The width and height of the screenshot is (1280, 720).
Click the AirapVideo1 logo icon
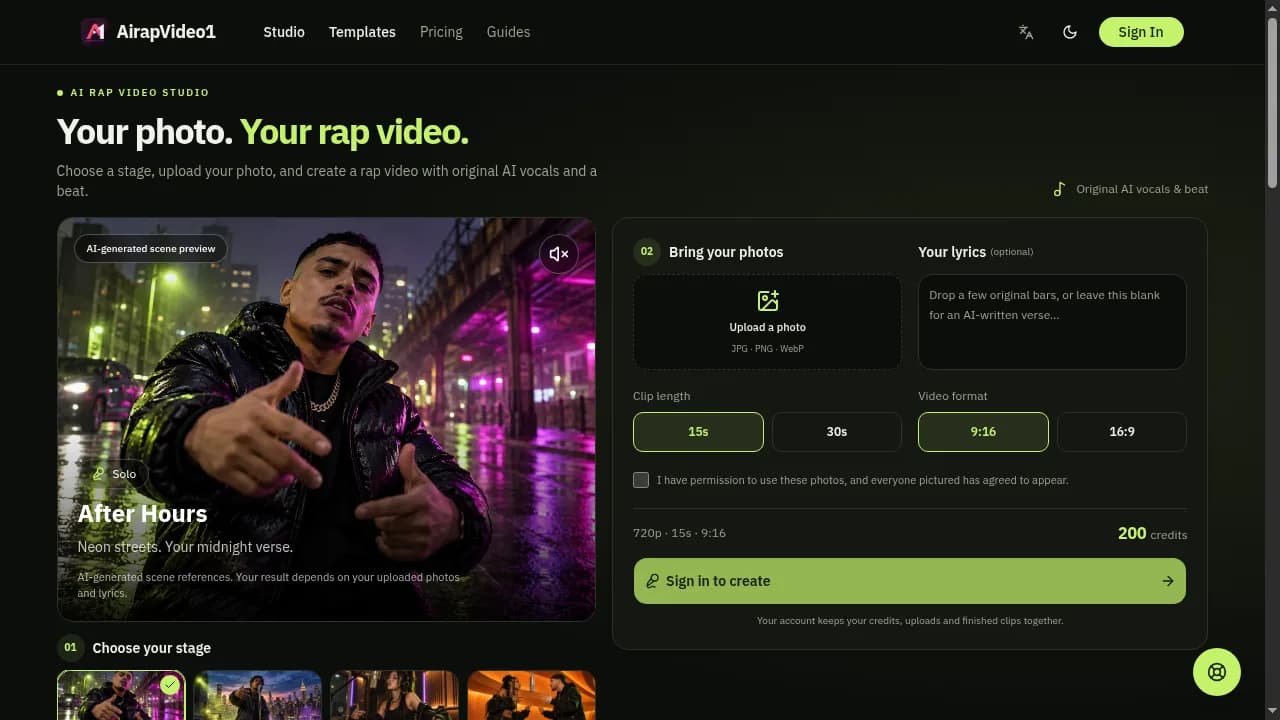pos(94,32)
